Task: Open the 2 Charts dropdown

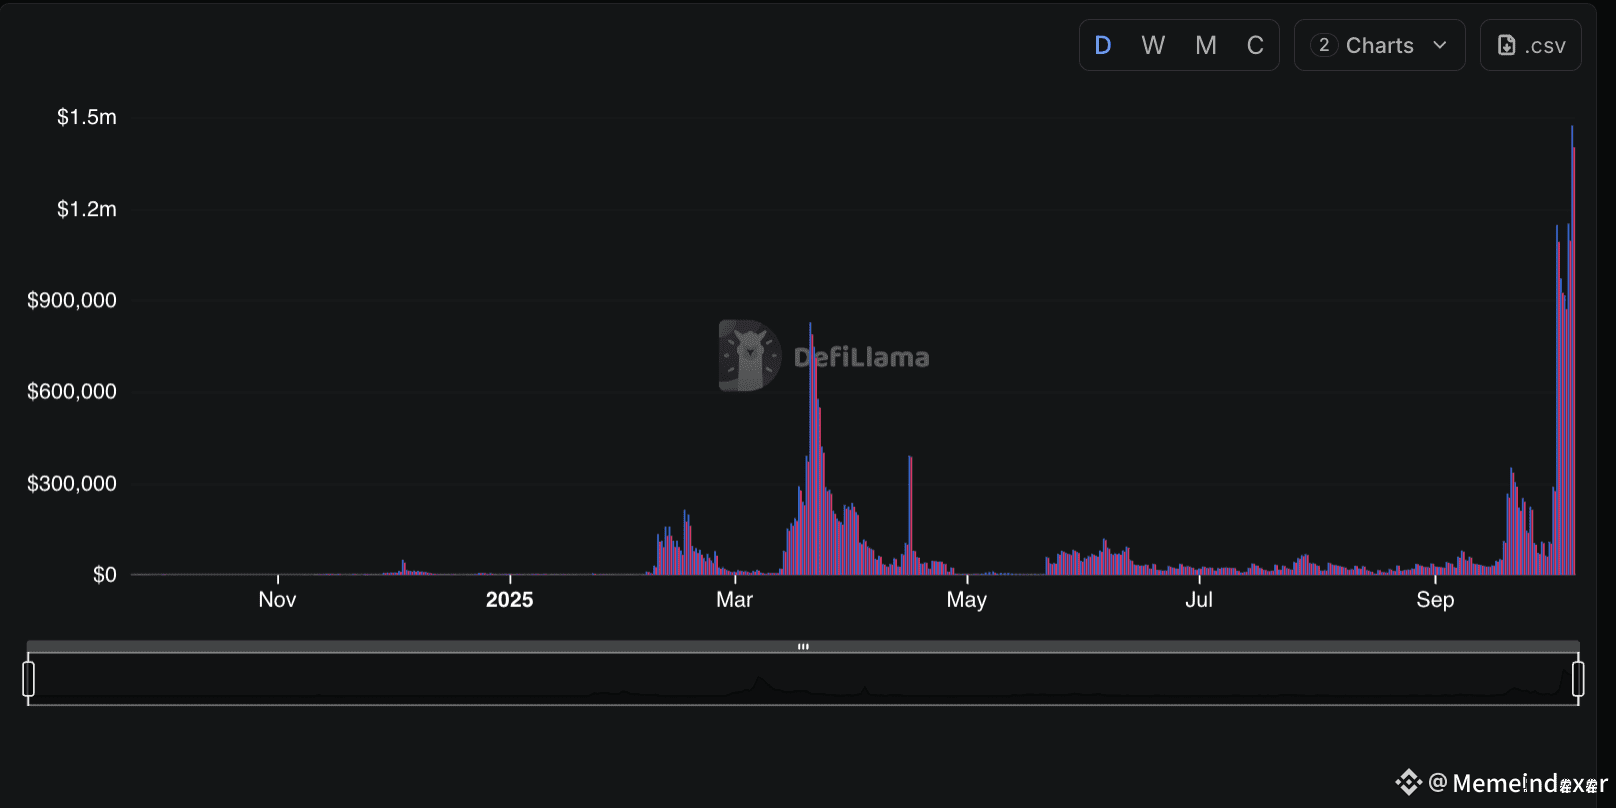Action: tap(1380, 45)
